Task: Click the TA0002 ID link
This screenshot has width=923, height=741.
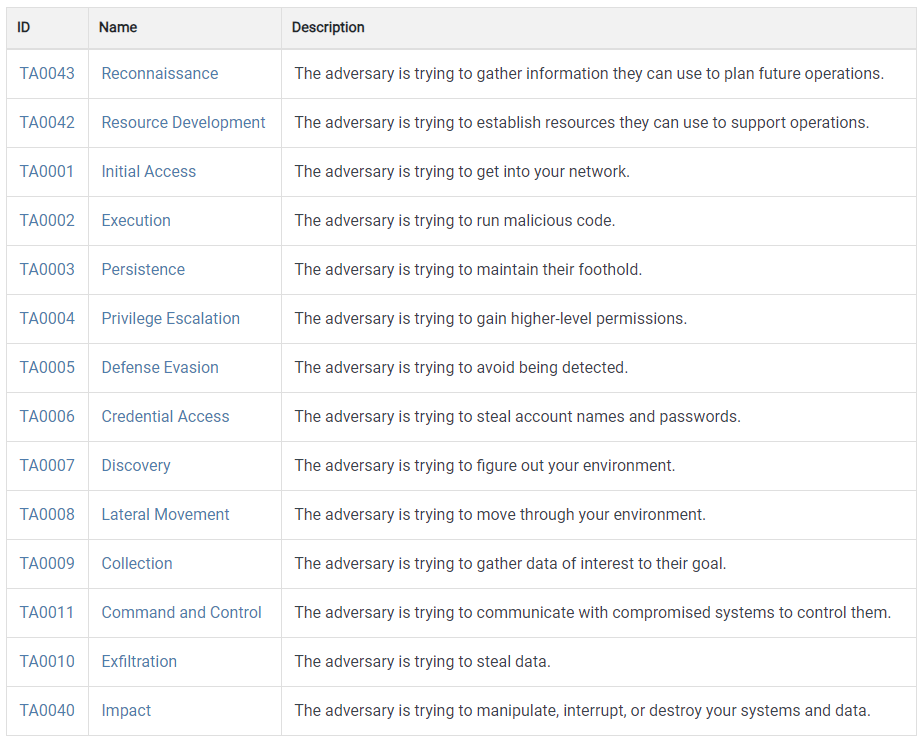Action: 47,220
